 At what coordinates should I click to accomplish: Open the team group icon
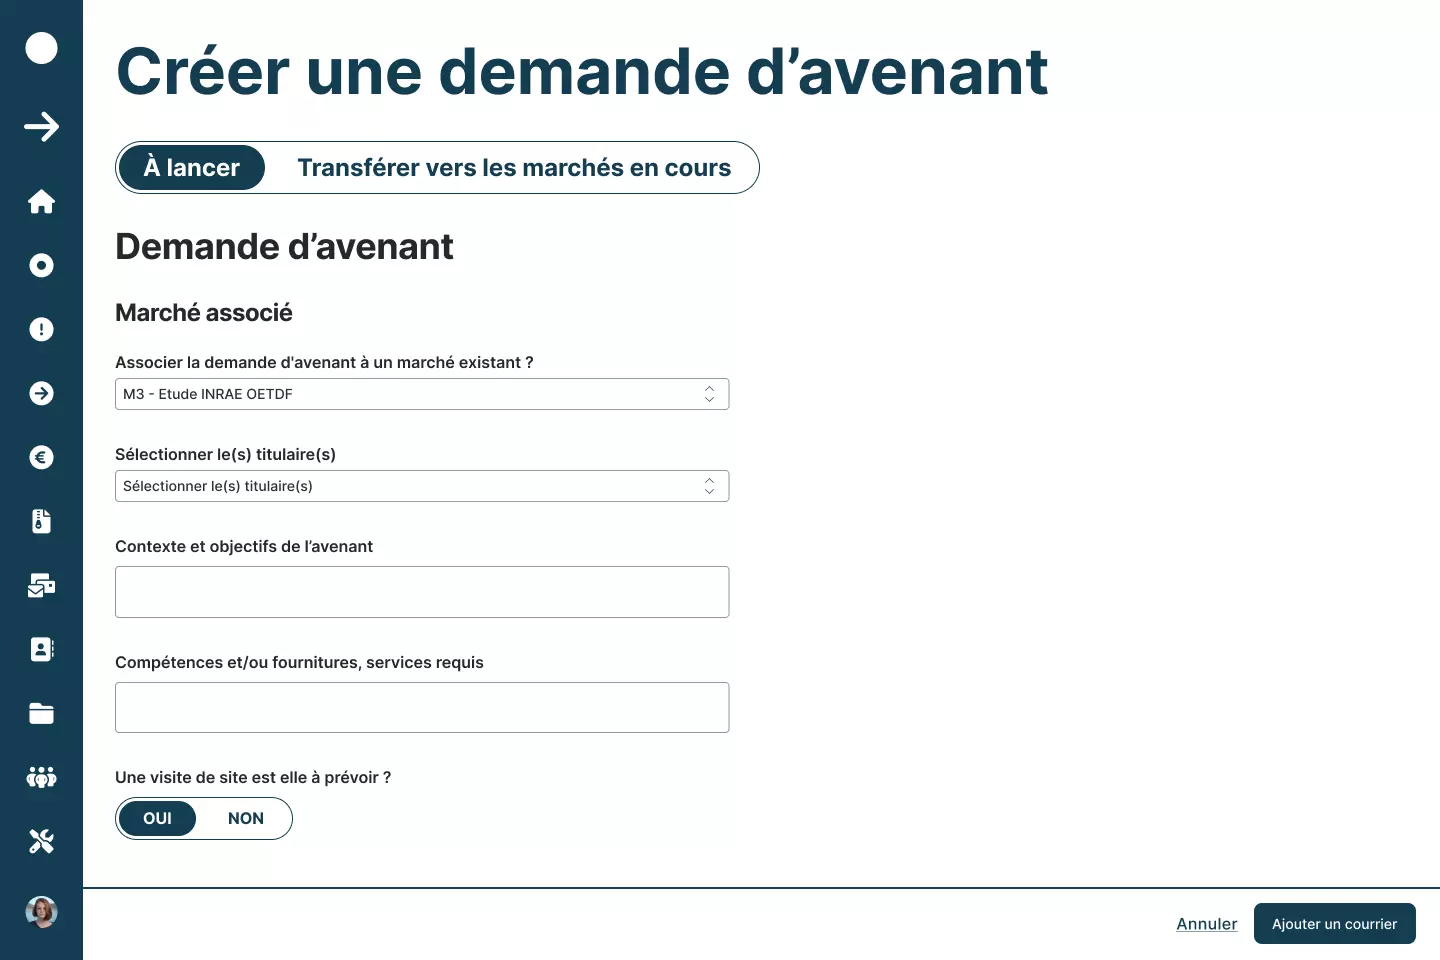coord(41,778)
